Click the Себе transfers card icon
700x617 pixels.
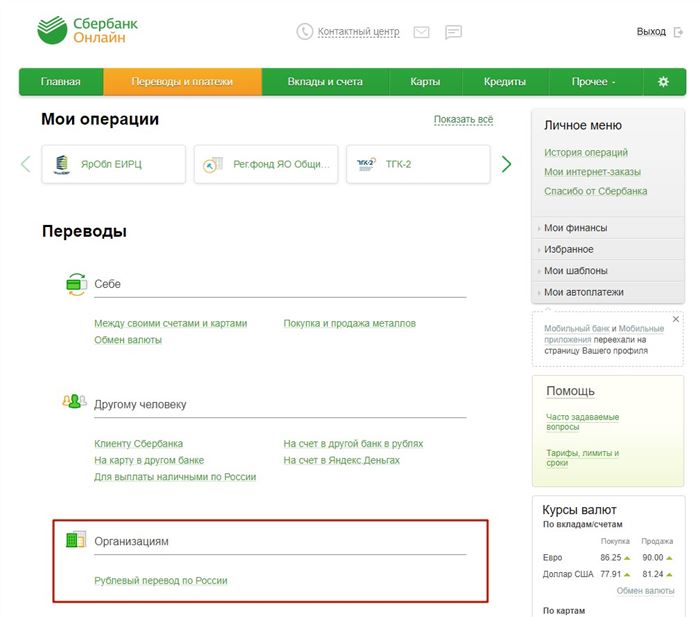pyautogui.click(x=76, y=284)
